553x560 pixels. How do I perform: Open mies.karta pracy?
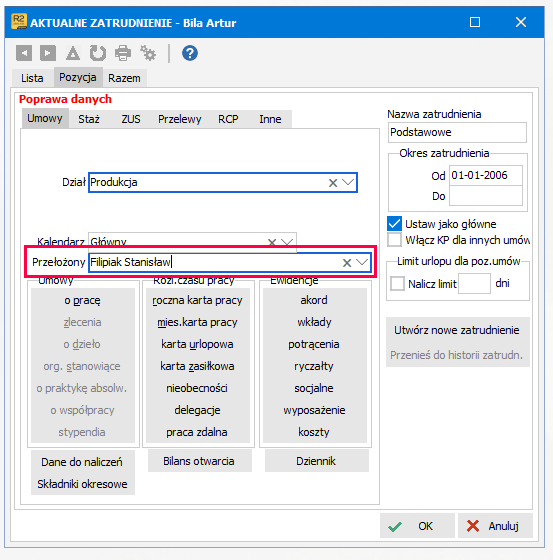pyautogui.click(x=197, y=322)
